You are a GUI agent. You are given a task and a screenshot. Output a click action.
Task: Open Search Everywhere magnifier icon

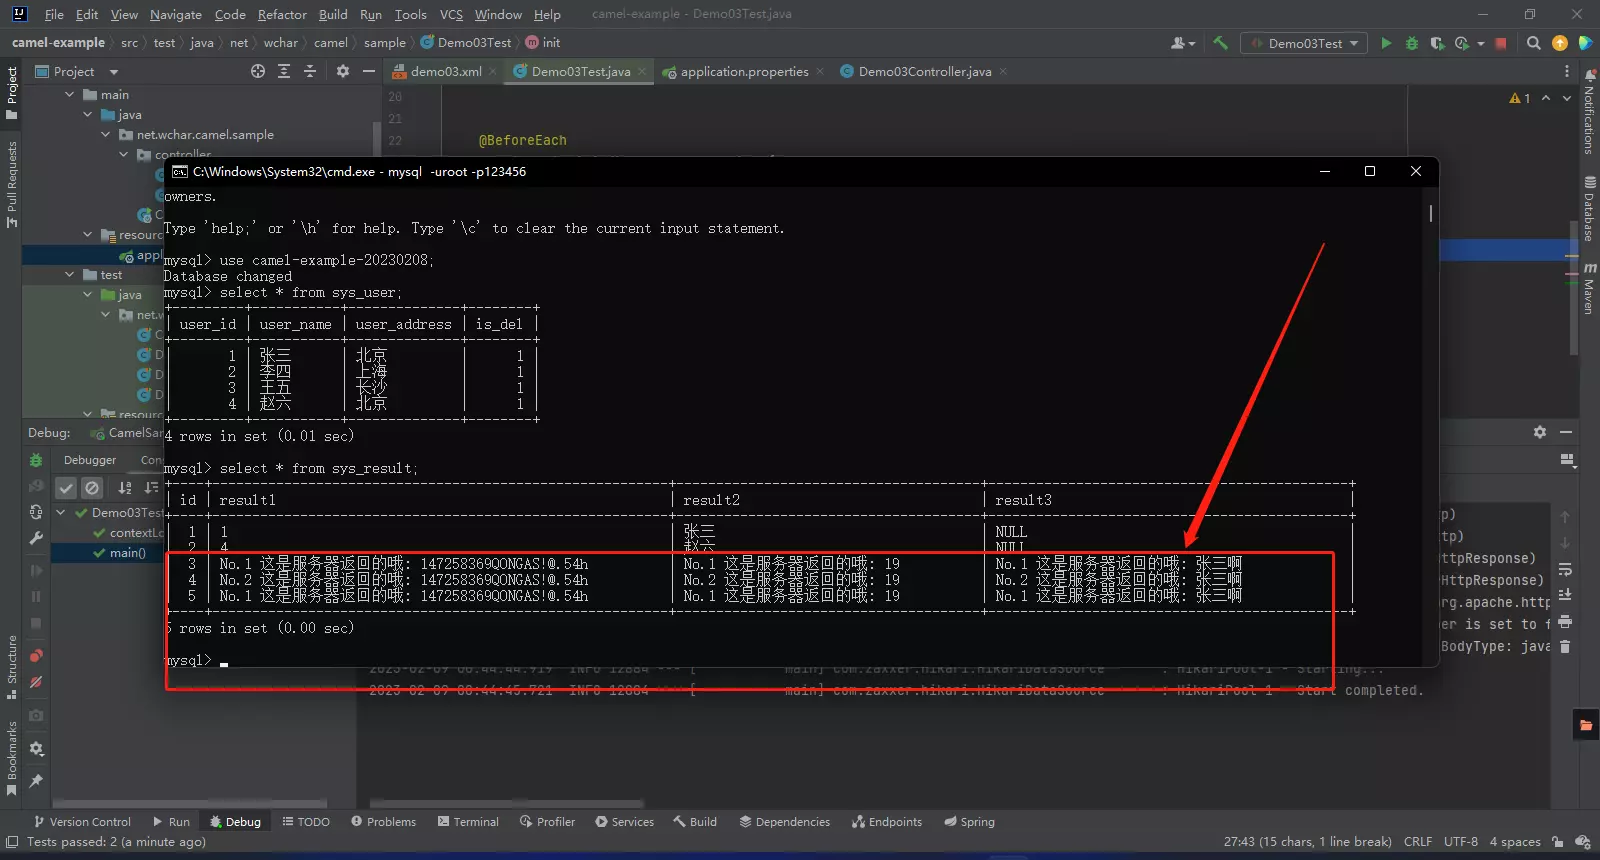click(x=1534, y=43)
